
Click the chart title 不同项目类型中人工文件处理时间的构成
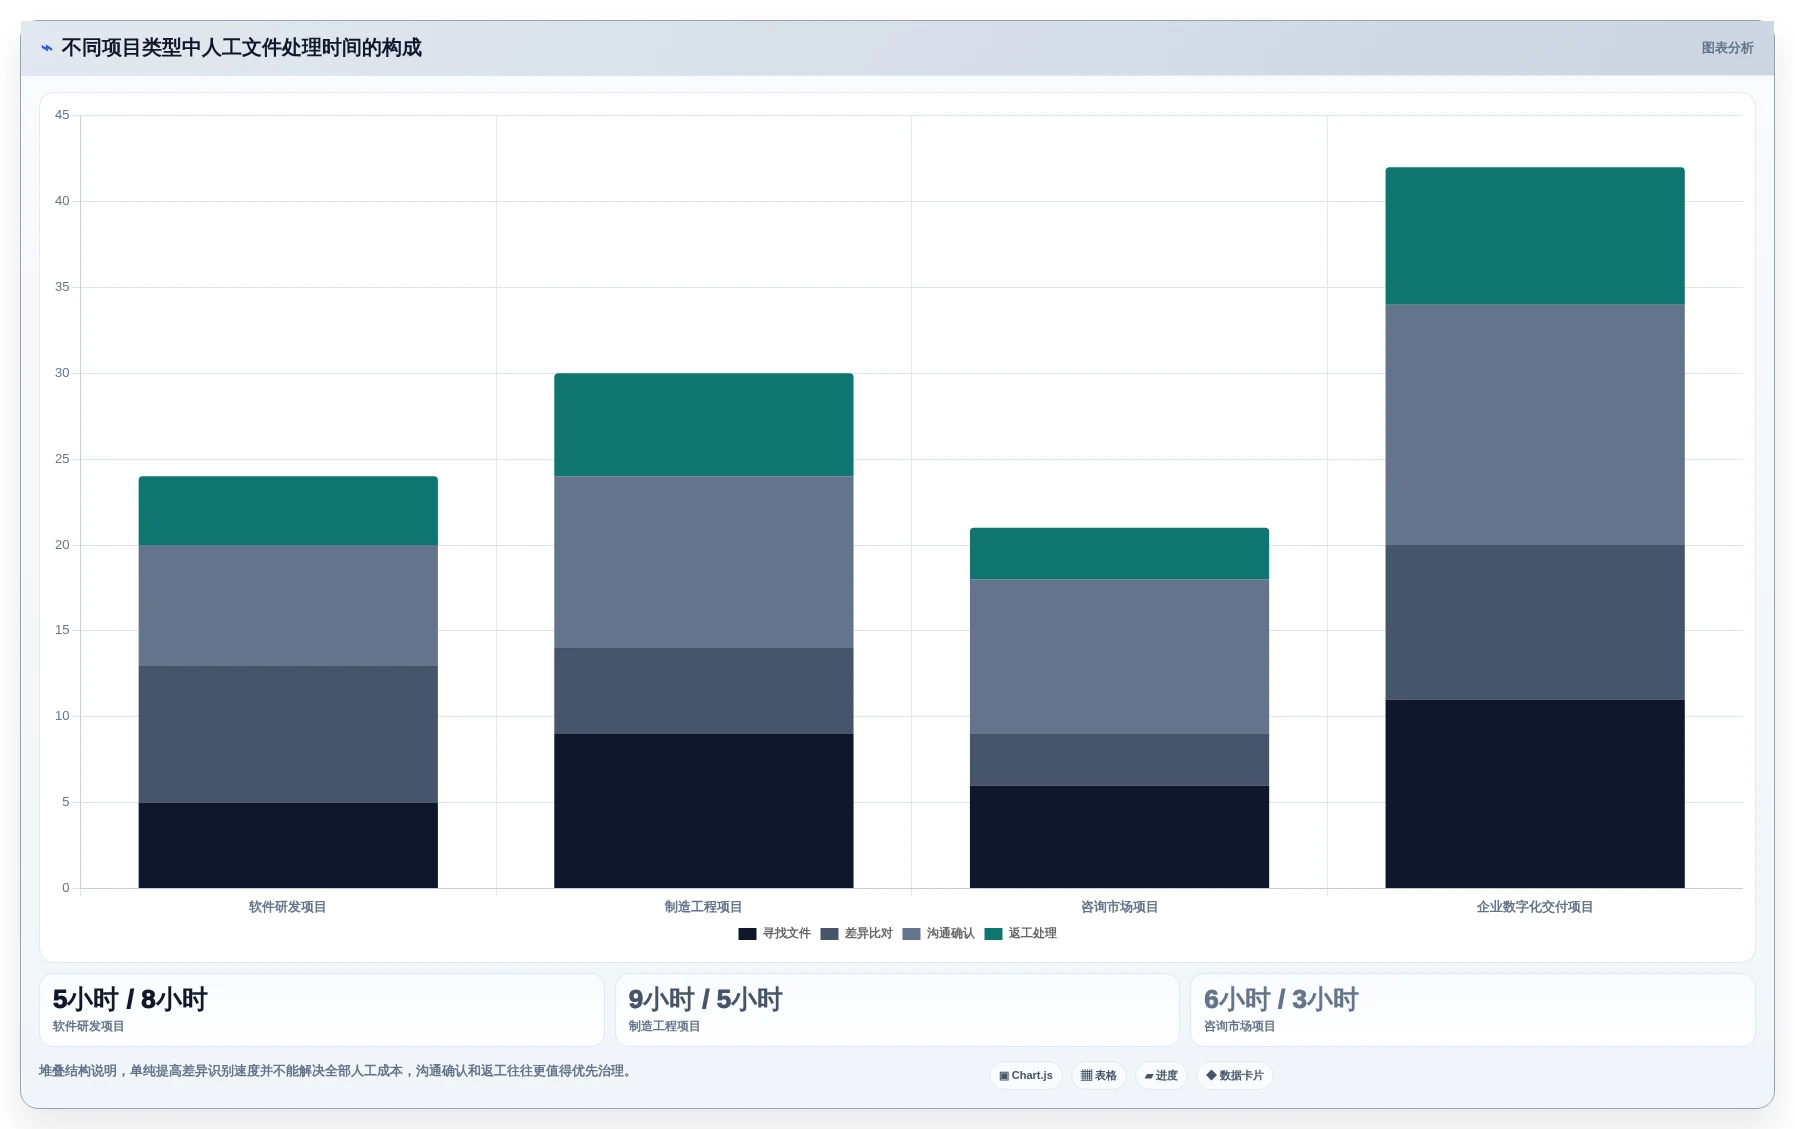[241, 48]
